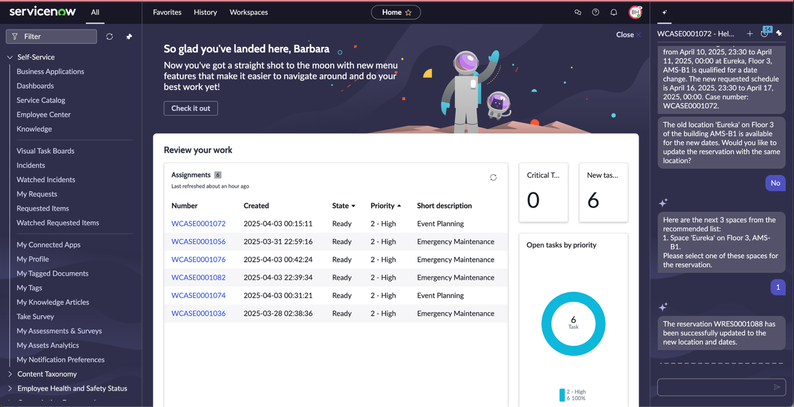Viewport: 794px width, 407px height.
Task: Open the discussions chat icon in header
Action: pos(578,12)
